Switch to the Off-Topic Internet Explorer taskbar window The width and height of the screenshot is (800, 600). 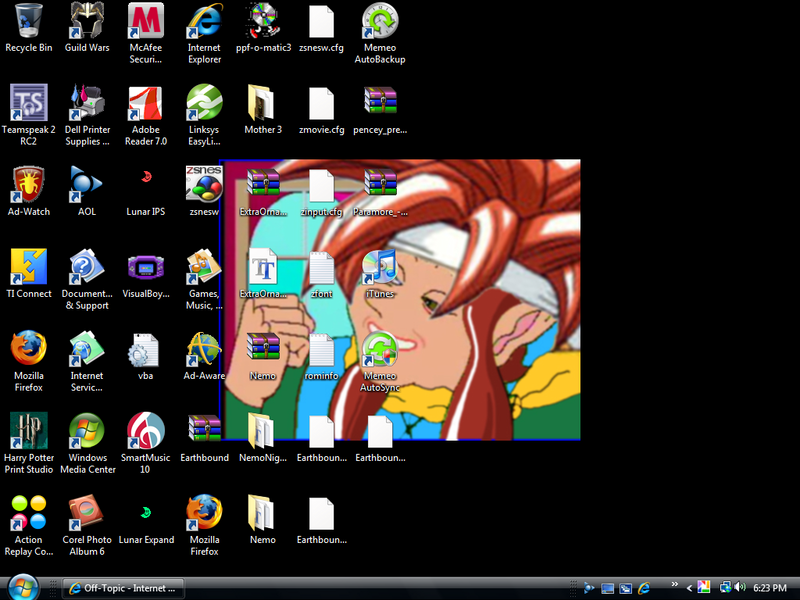point(123,588)
